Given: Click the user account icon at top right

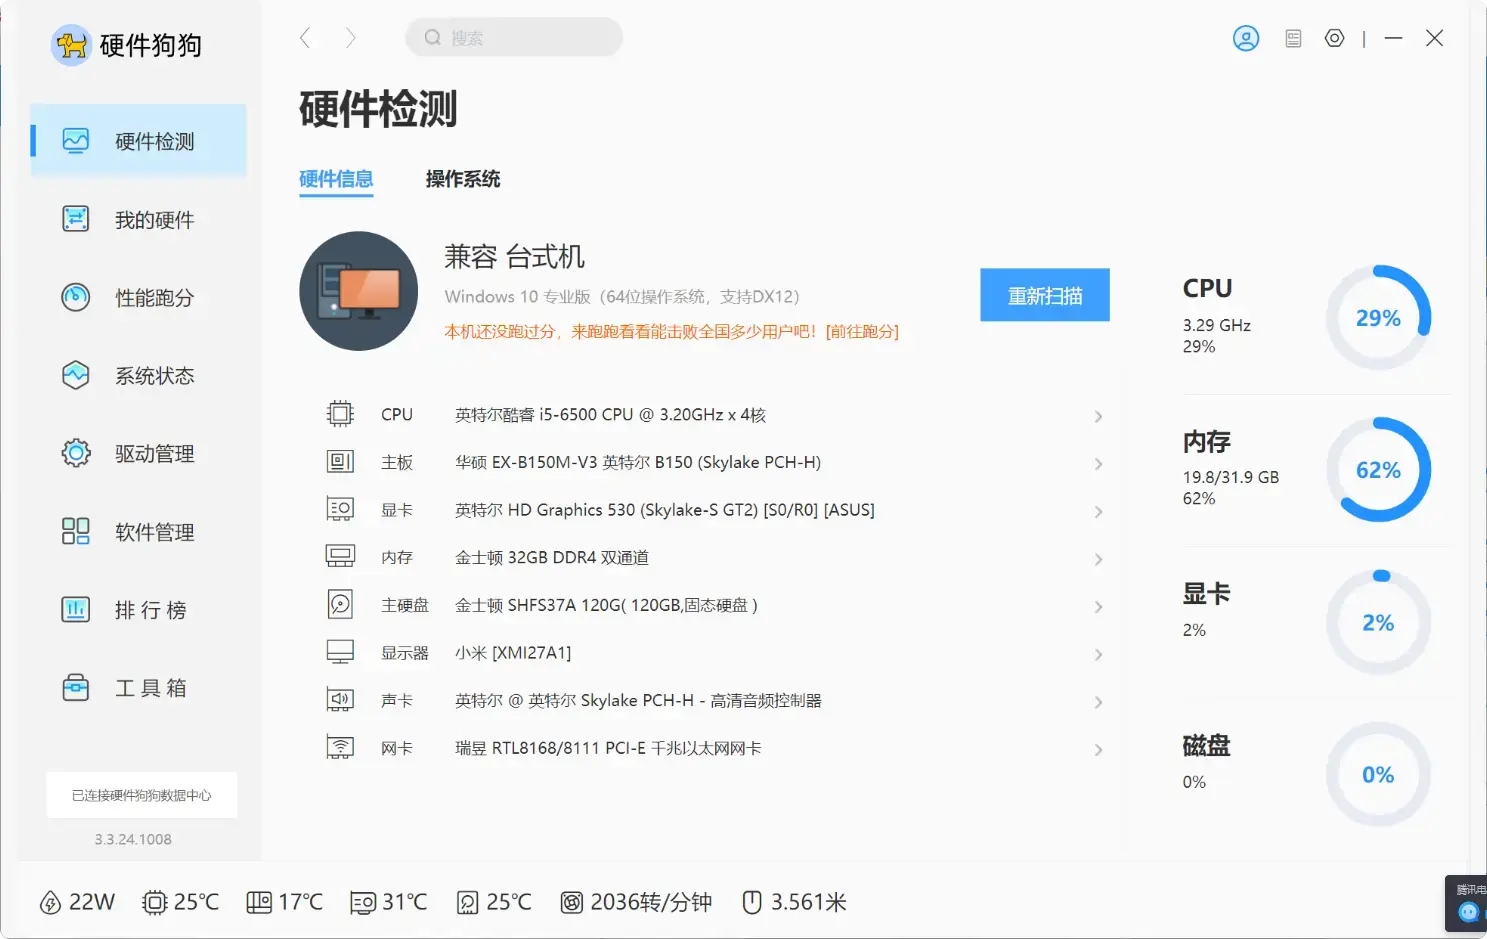Looking at the screenshot, I should [1246, 38].
